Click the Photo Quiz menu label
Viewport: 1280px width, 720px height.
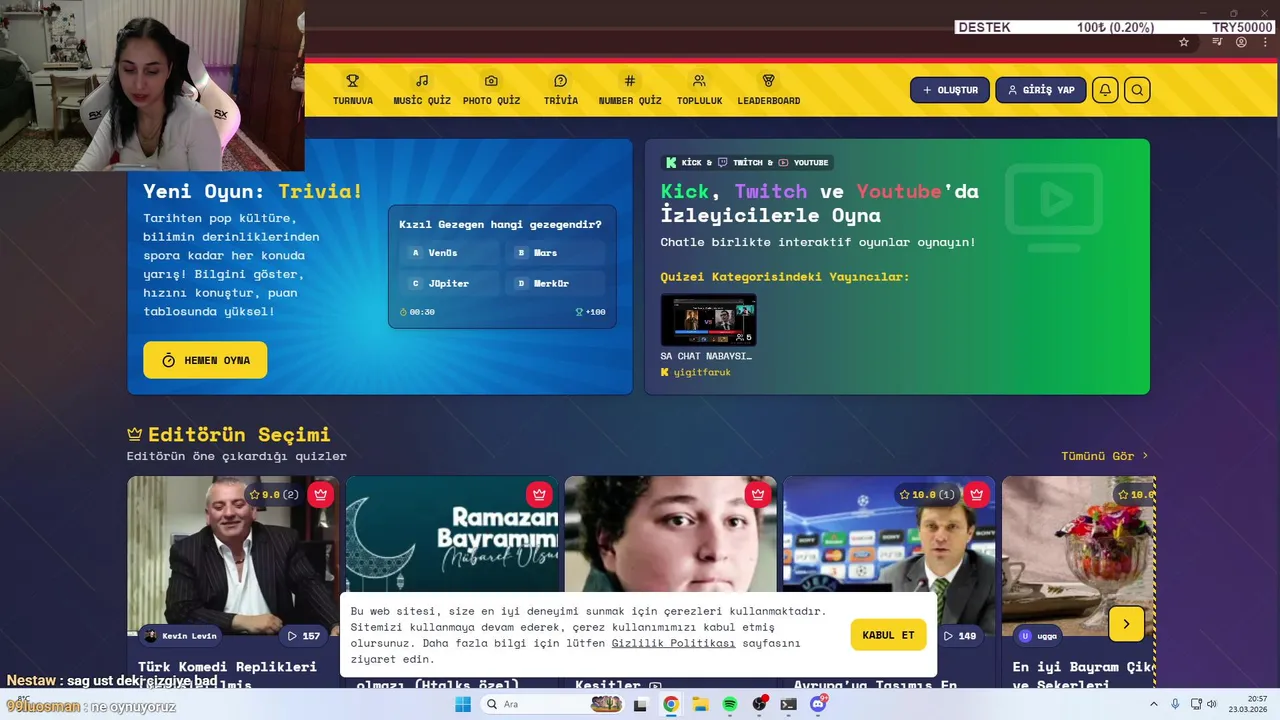[491, 101]
